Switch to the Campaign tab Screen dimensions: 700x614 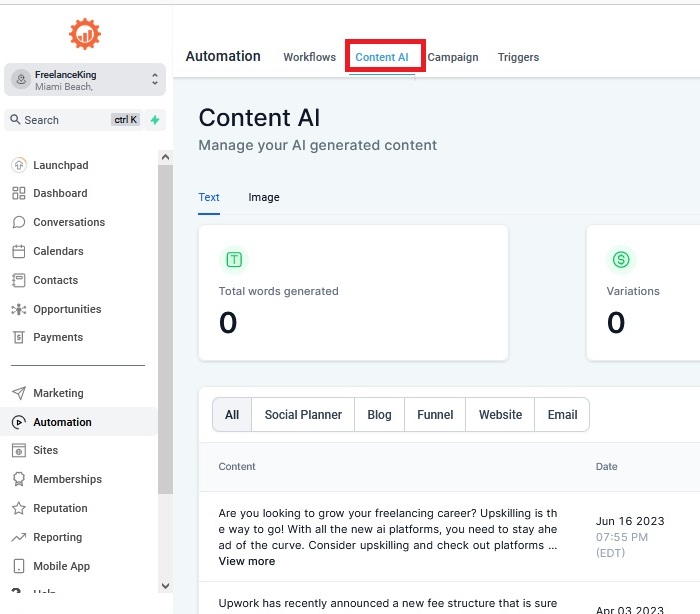click(453, 57)
